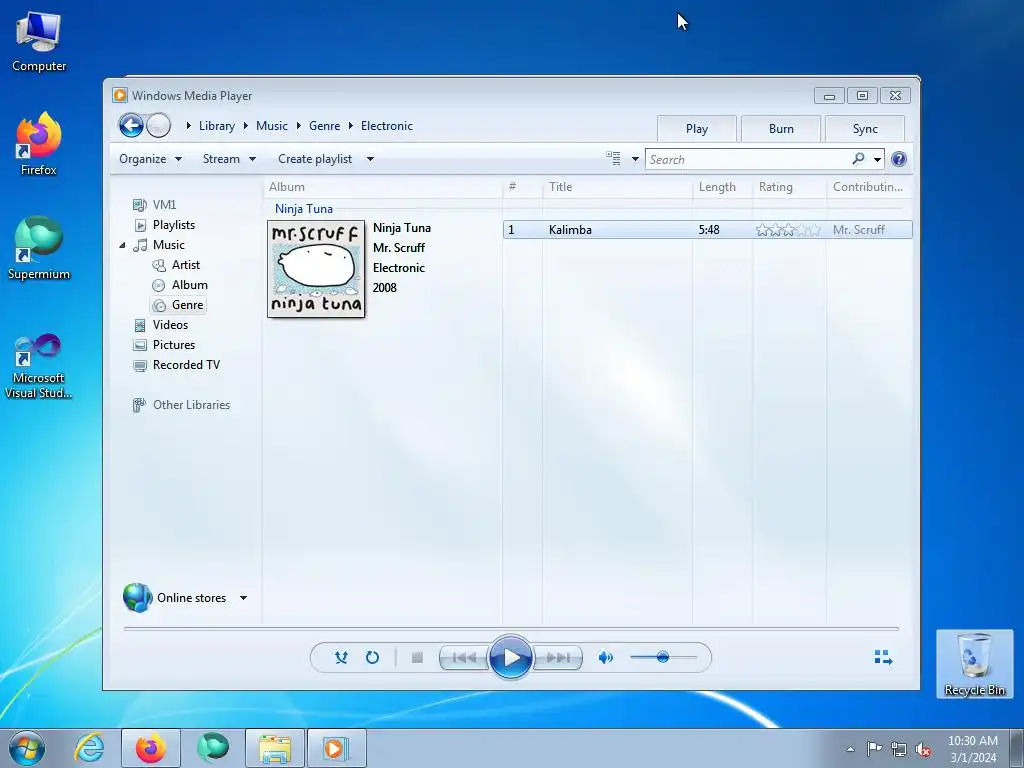The width and height of the screenshot is (1024, 768).
Task: Sort by the Album column header
Action: pyautogui.click(x=383, y=187)
